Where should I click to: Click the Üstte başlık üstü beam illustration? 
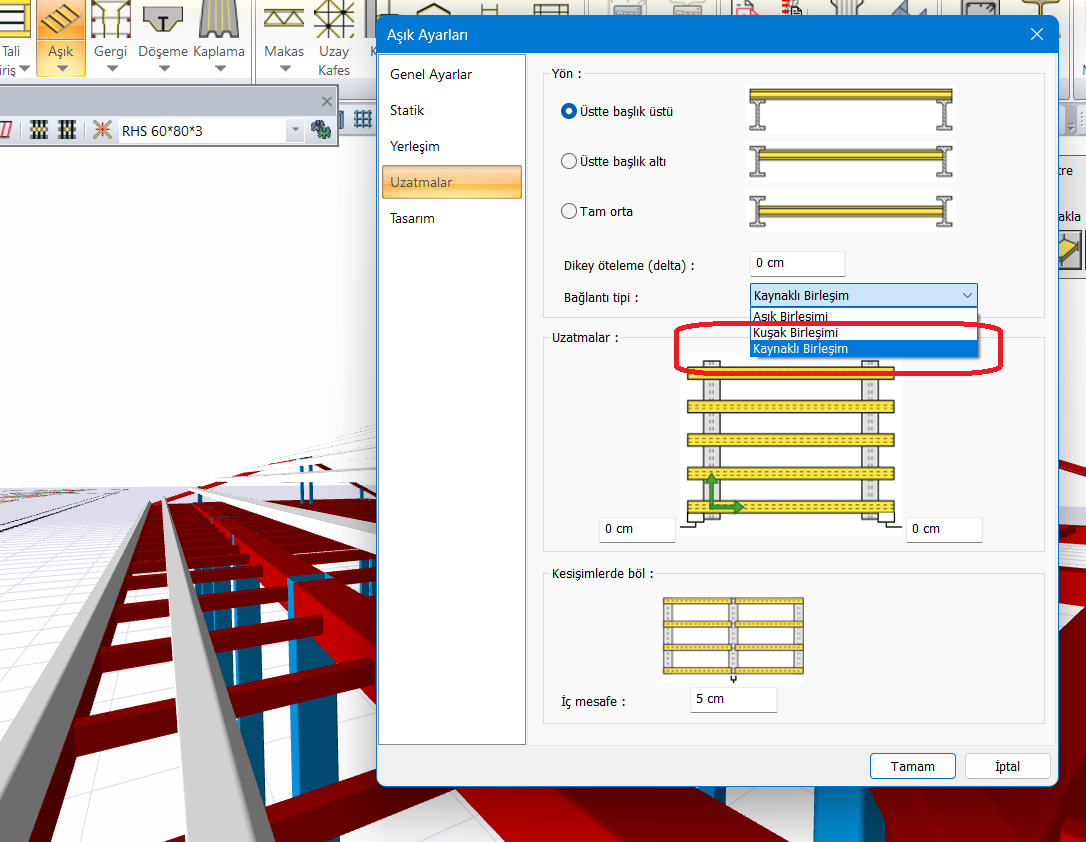coord(851,109)
